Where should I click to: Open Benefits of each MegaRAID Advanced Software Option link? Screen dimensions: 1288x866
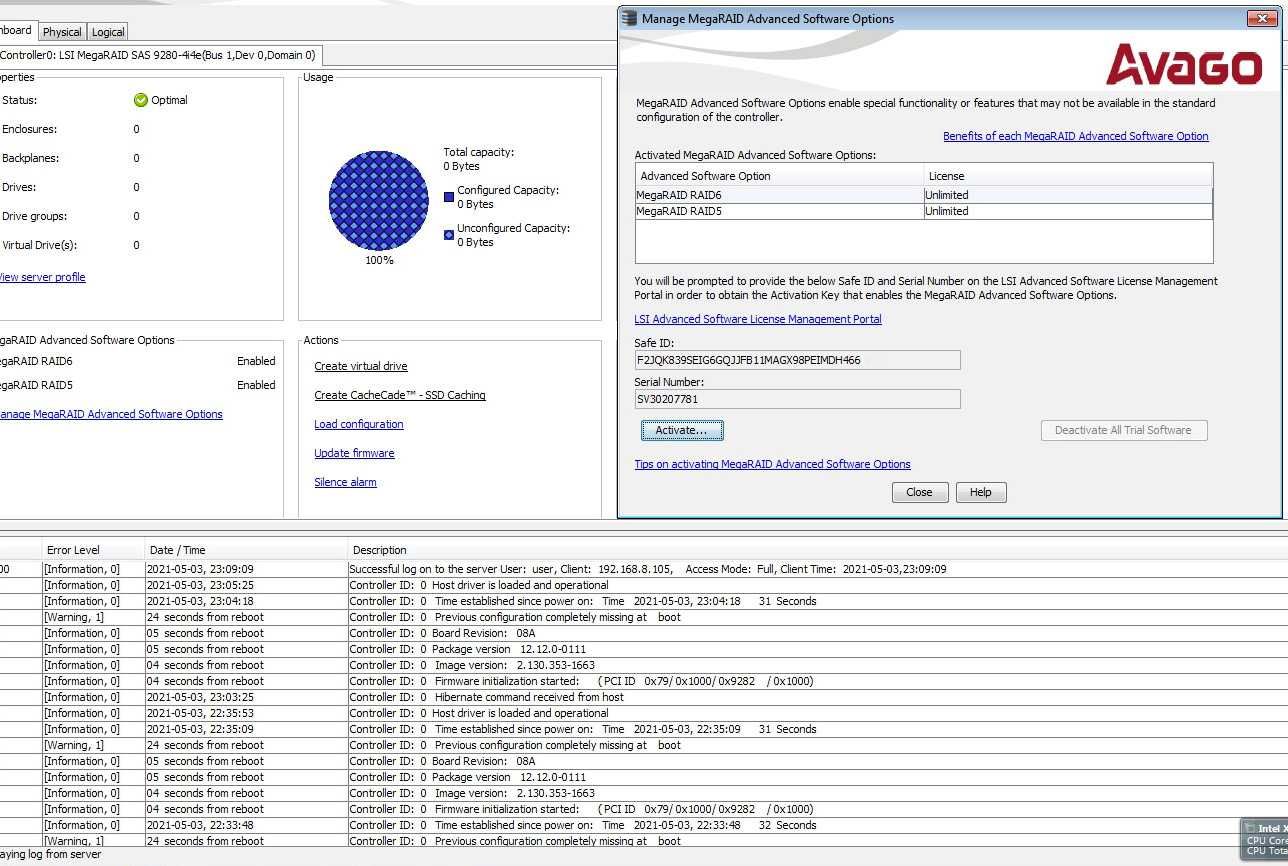pos(1076,136)
